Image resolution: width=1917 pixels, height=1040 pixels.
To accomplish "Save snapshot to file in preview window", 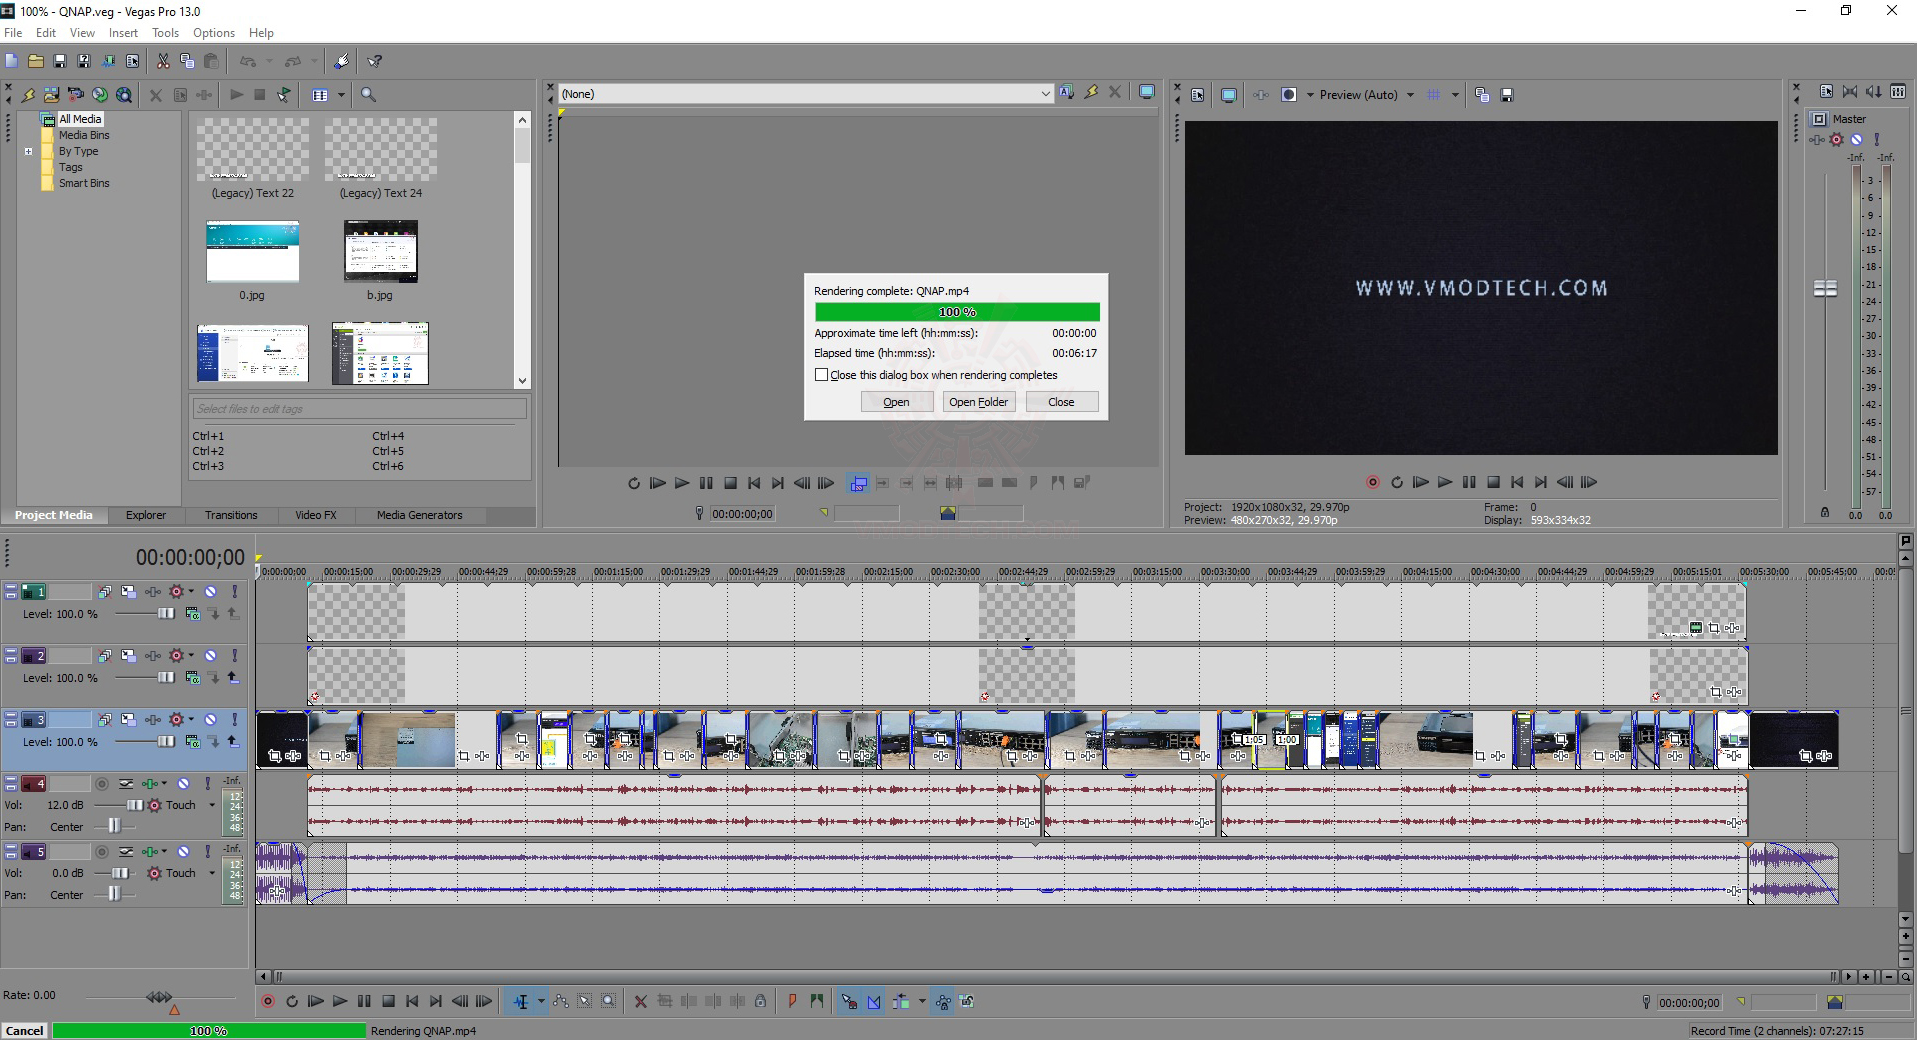I will (1507, 95).
